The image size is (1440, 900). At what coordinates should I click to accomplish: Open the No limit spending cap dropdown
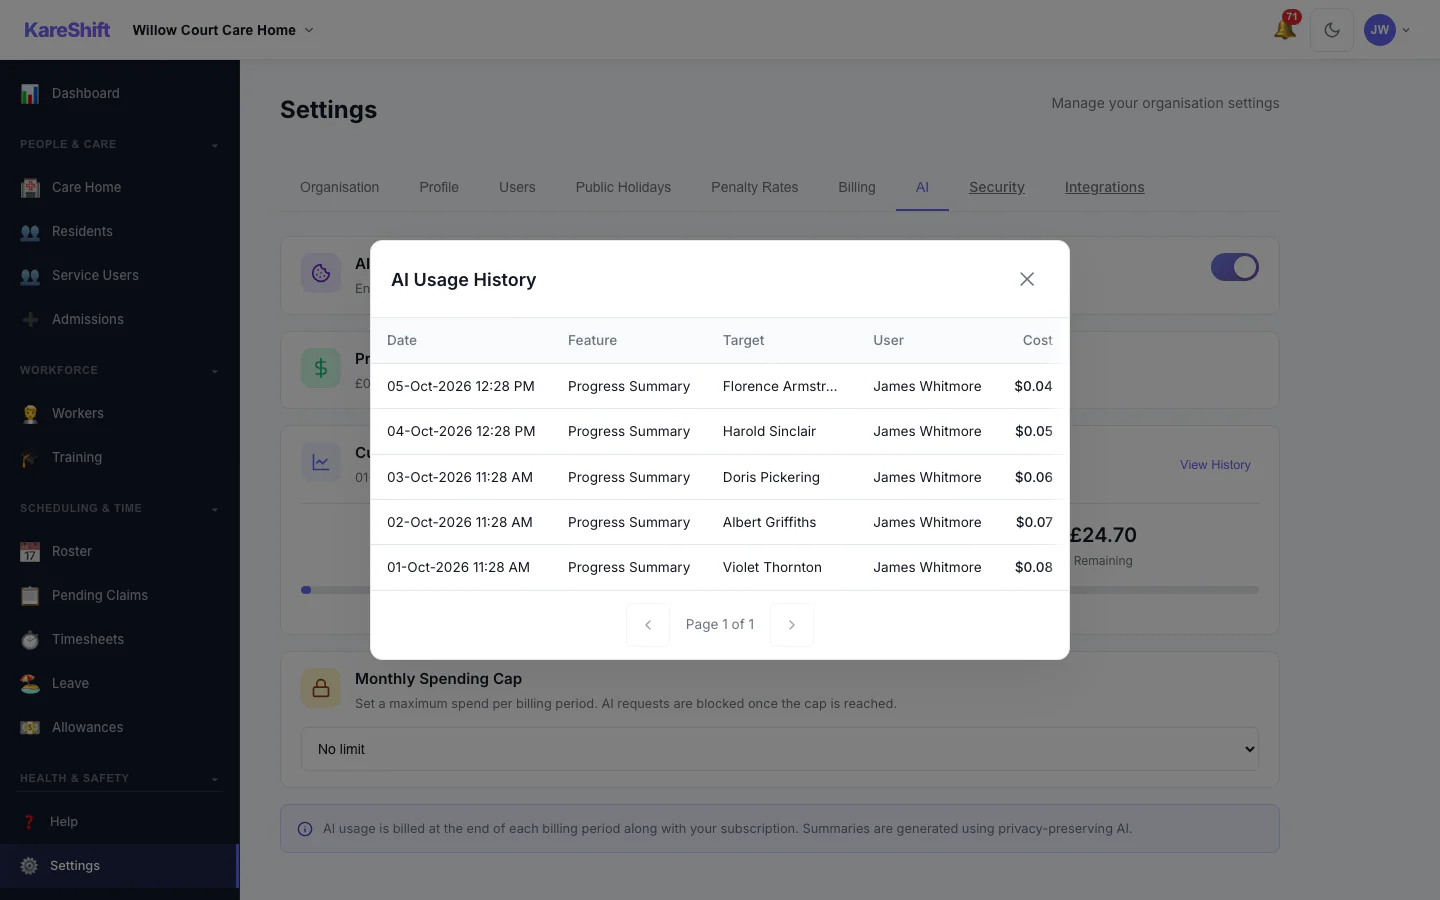point(780,749)
